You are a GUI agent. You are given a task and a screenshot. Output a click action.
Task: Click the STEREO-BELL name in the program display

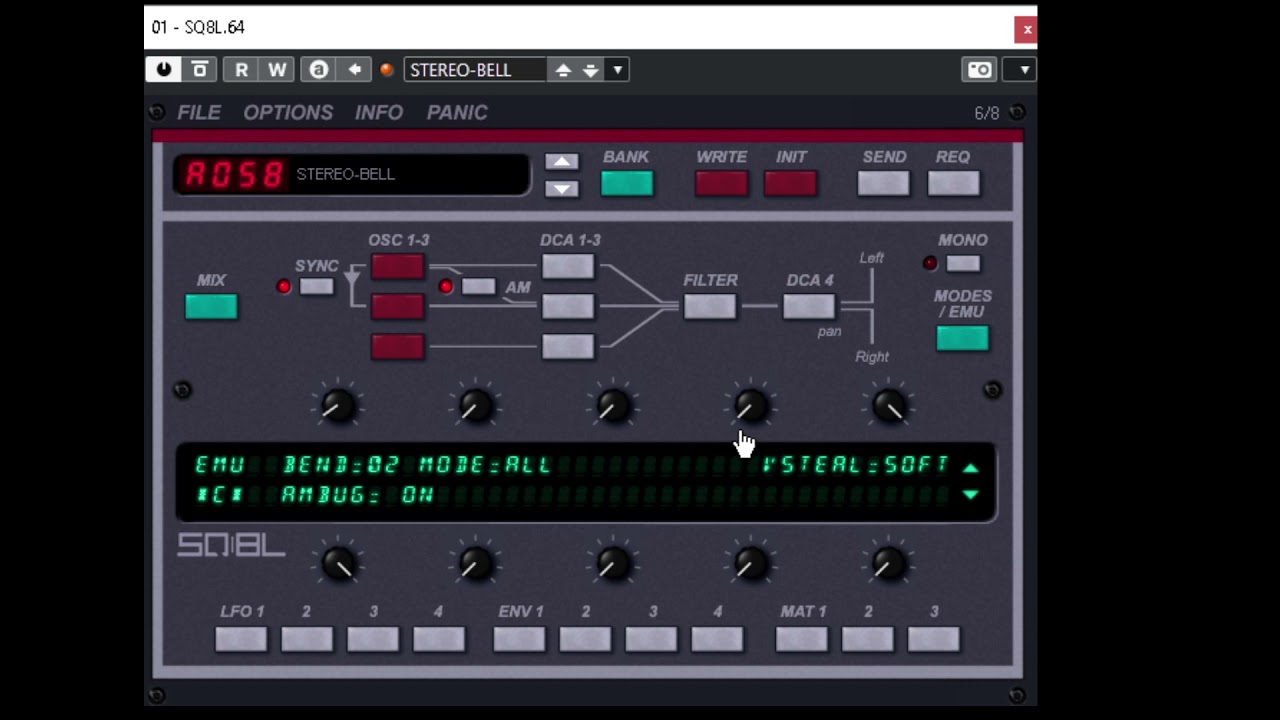point(345,174)
